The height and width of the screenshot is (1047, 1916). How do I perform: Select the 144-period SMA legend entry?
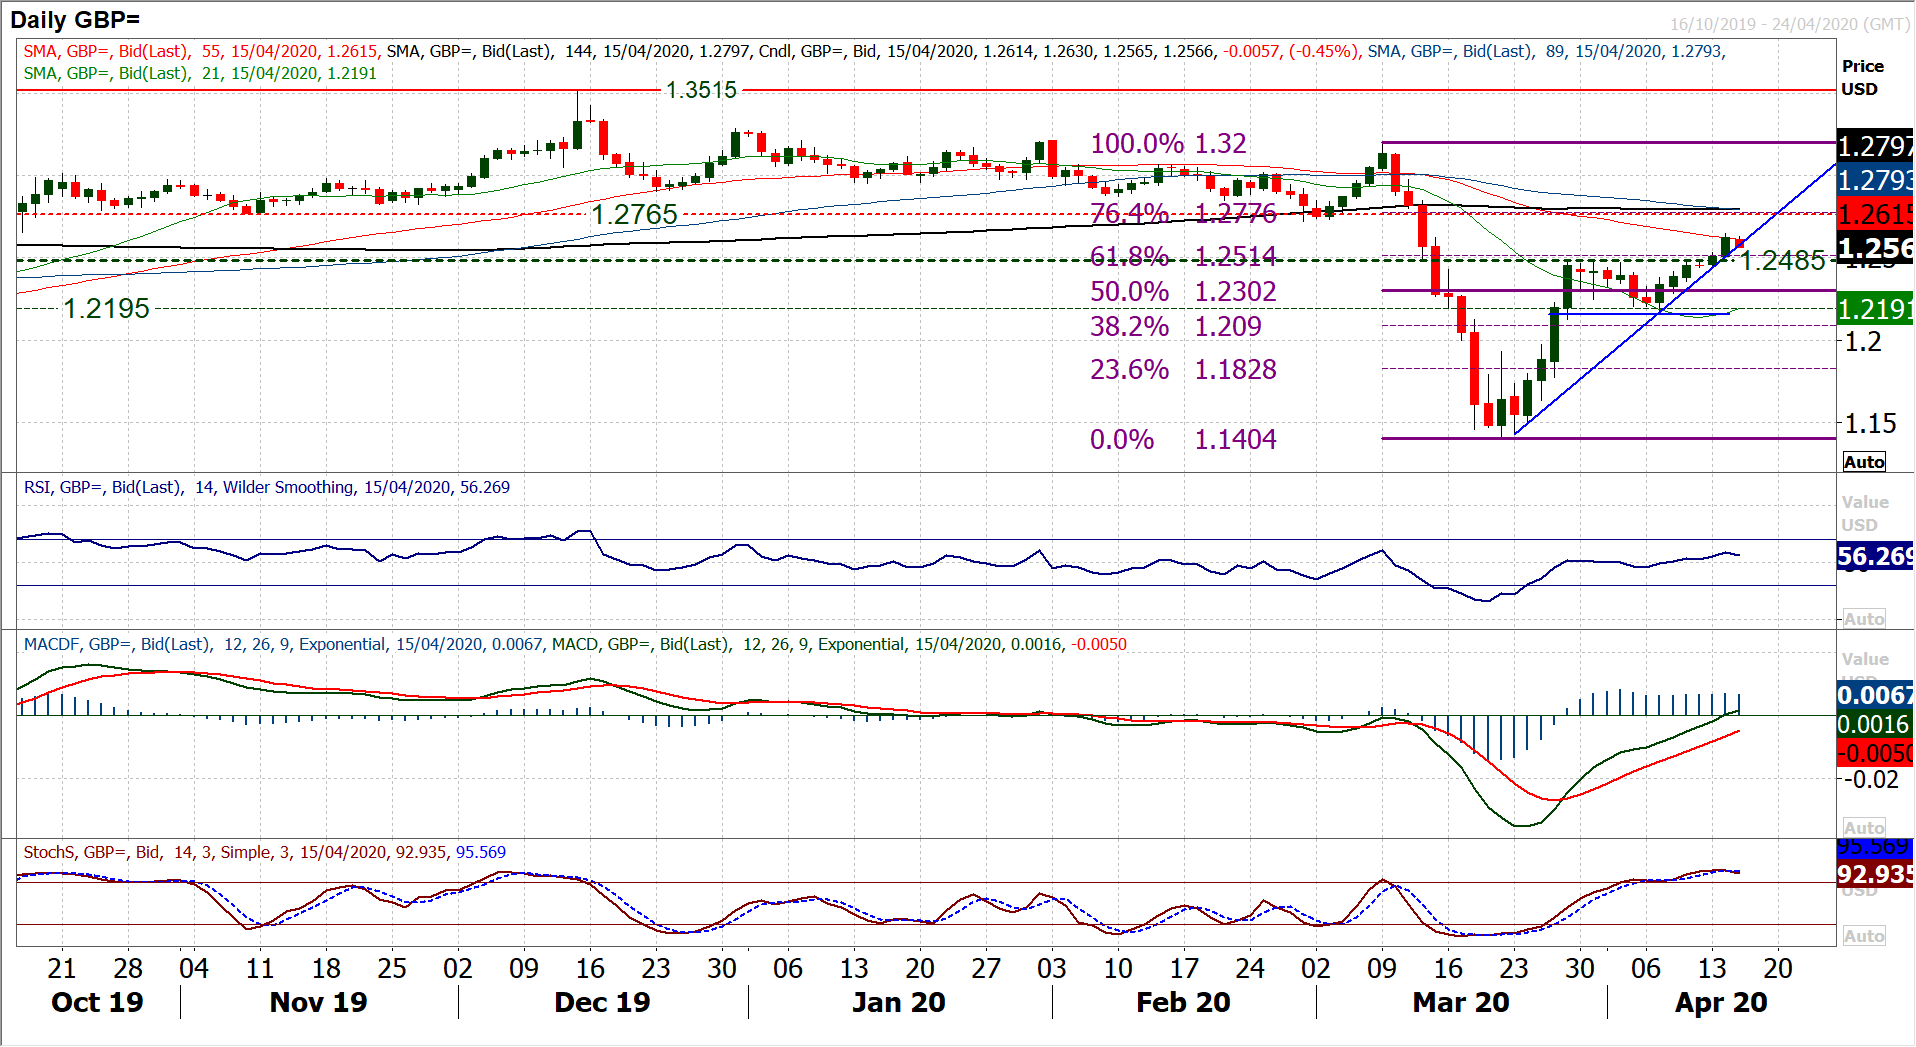pyautogui.click(x=568, y=51)
